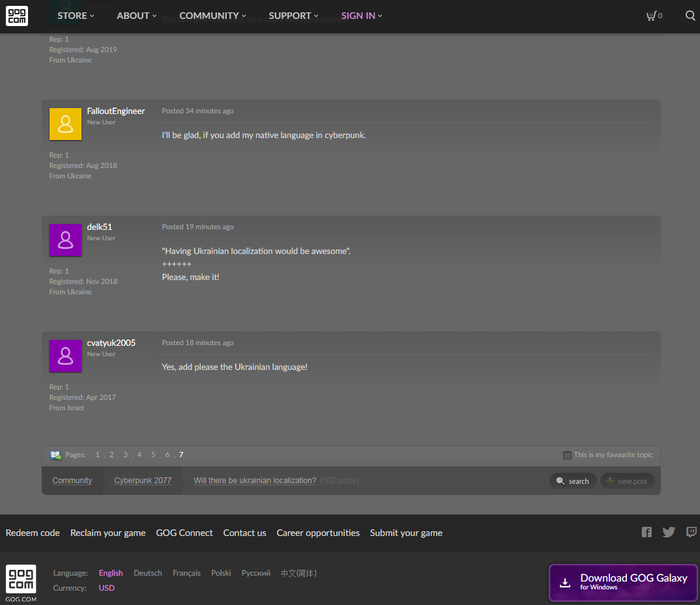Open Cyberpunk 2077 forum breadcrumb
700x605 pixels.
tap(142, 480)
